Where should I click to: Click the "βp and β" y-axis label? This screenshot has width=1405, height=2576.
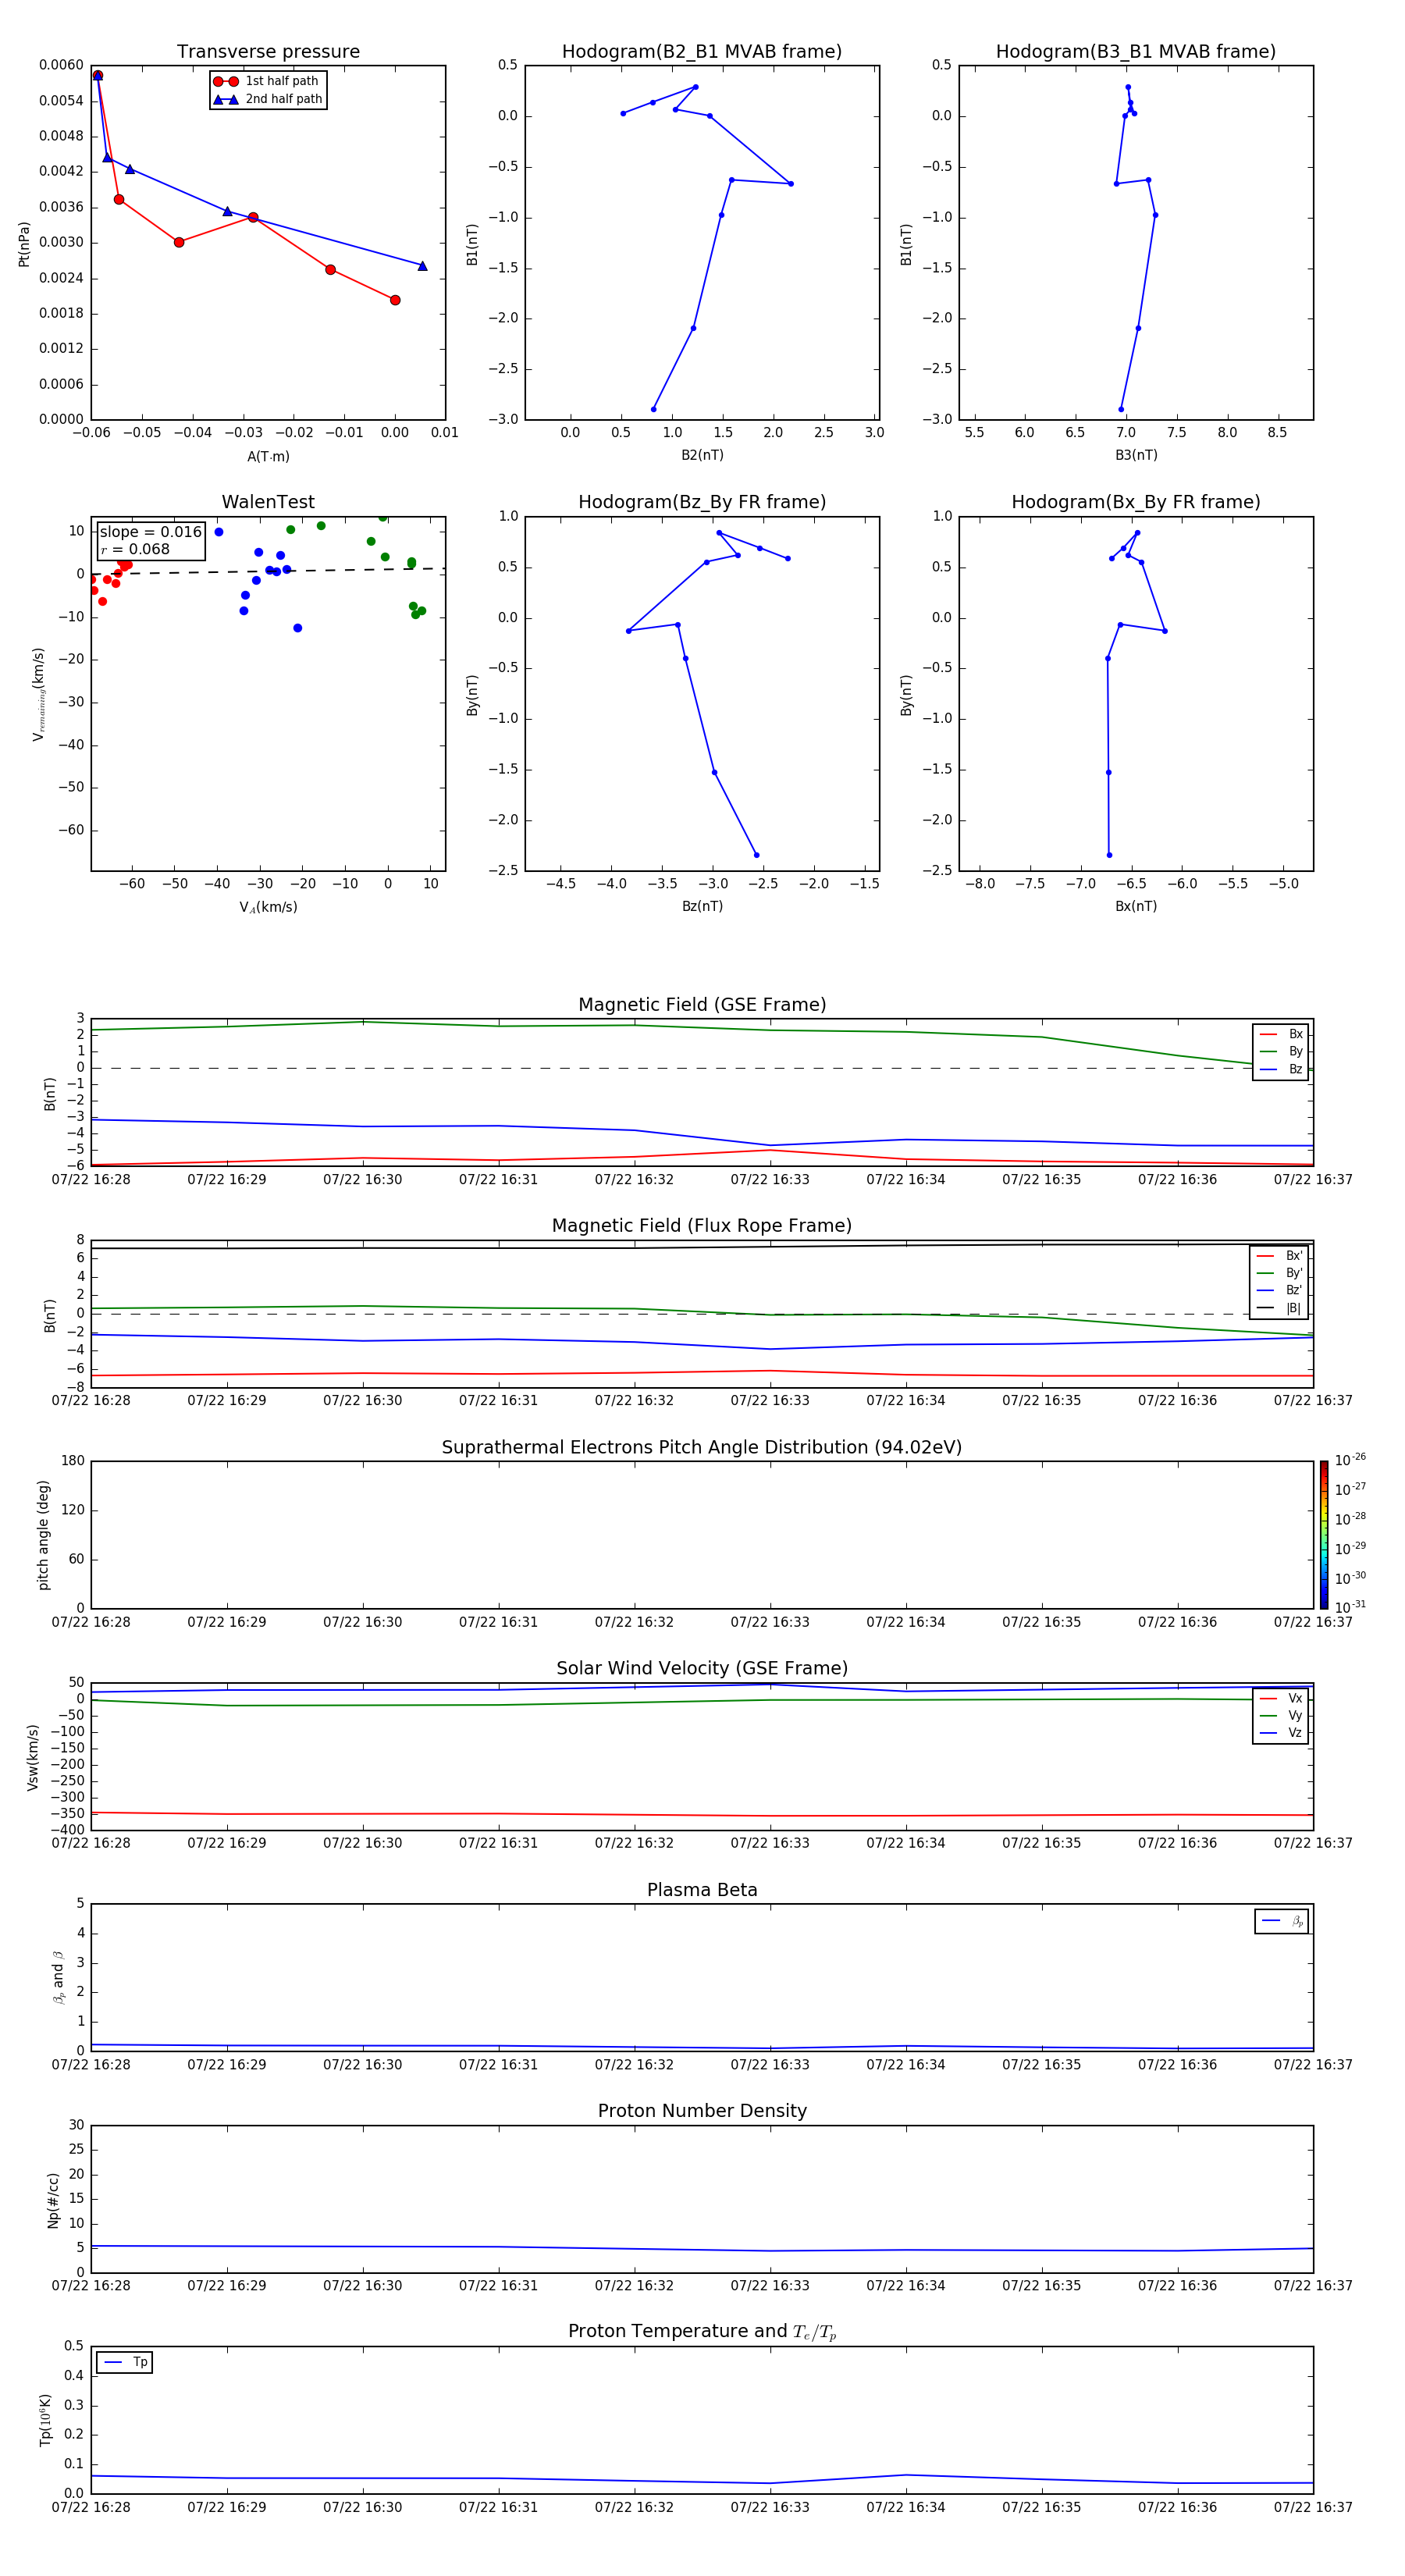pyautogui.click(x=58, y=1977)
